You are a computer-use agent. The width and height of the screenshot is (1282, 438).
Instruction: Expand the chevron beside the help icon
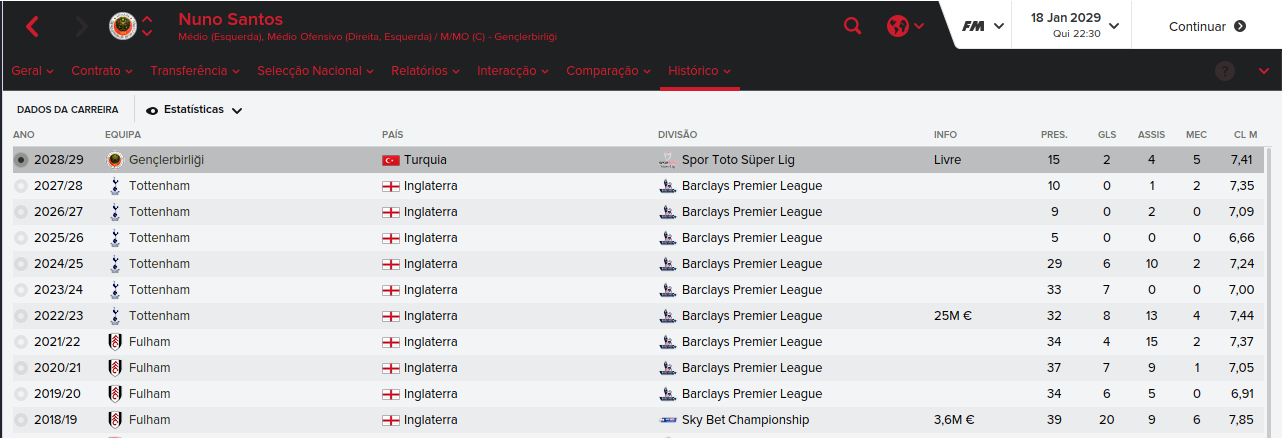(1264, 71)
